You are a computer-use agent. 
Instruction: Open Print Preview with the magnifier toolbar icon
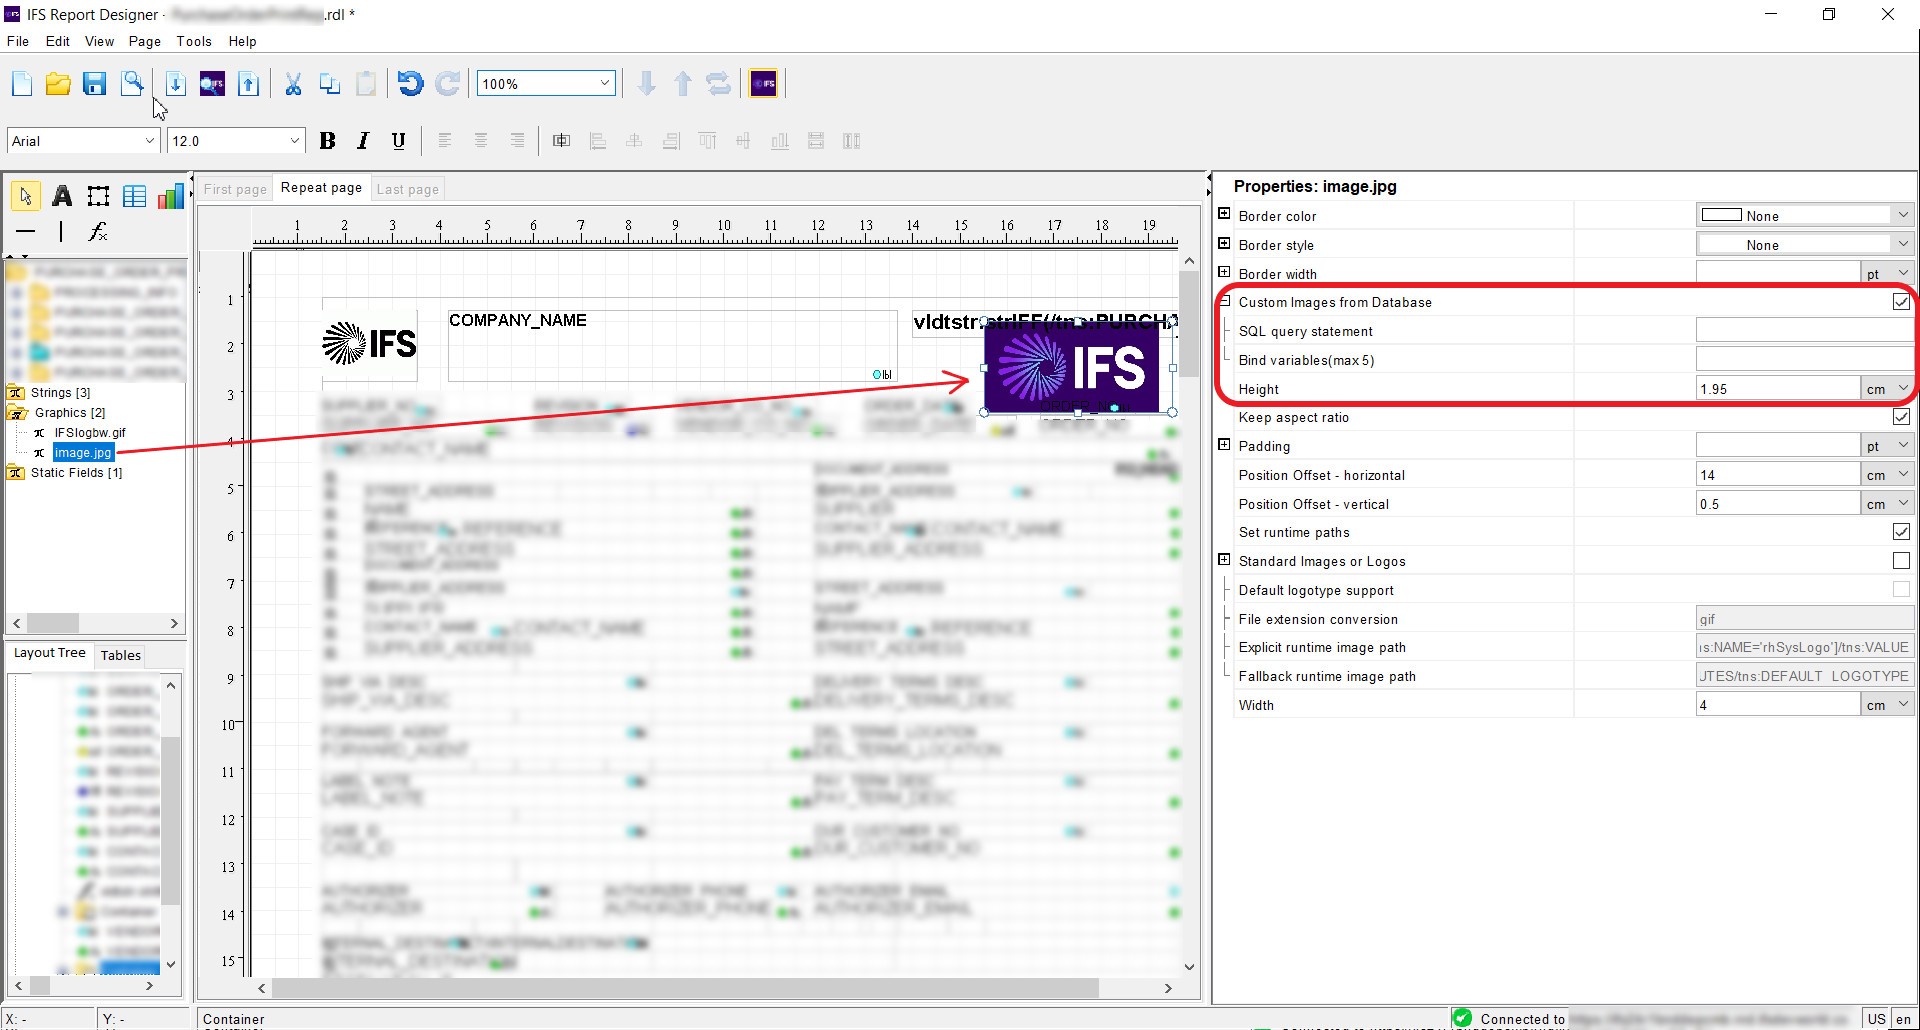tap(133, 84)
